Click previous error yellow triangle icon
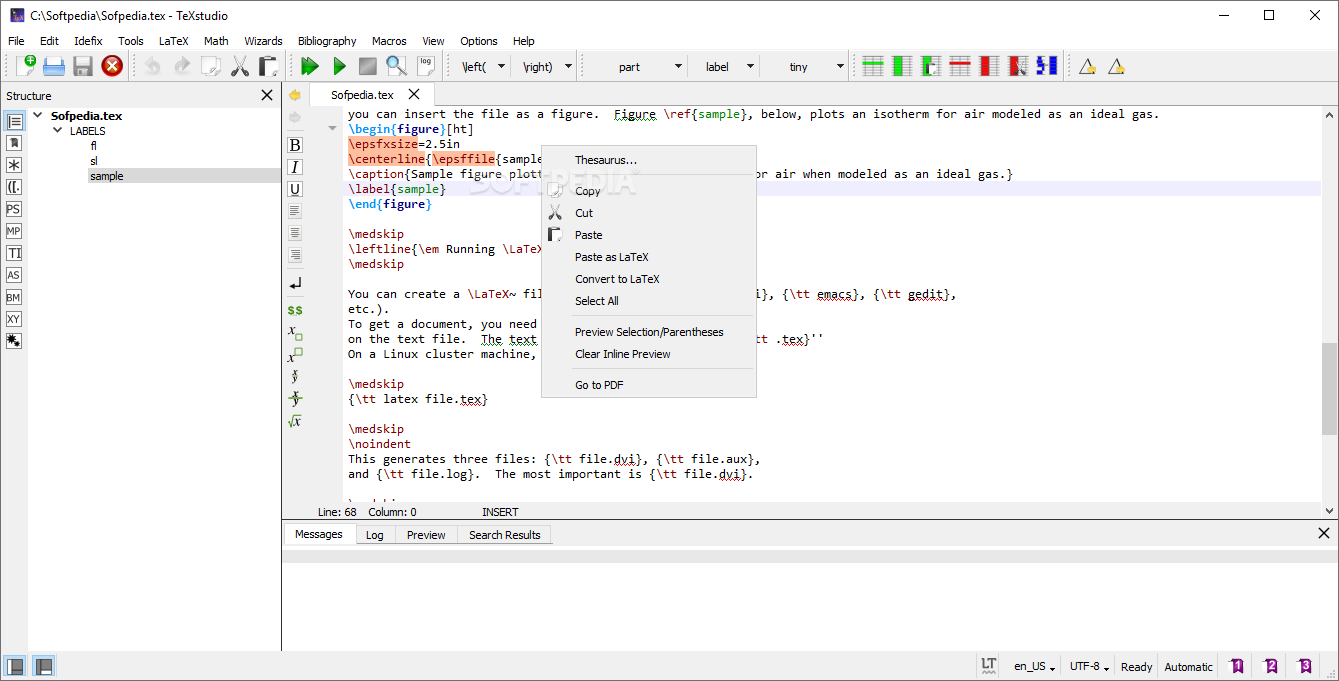Screen dimensions: 1339x681 1087,66
